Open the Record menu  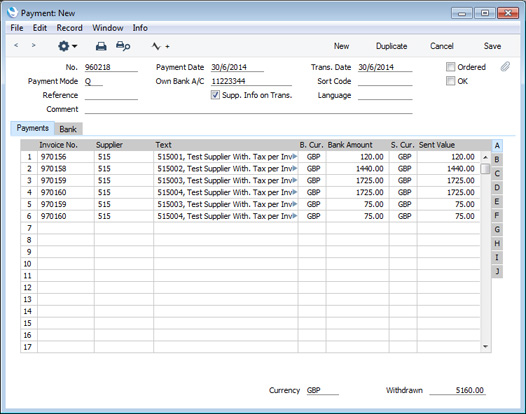(69, 28)
